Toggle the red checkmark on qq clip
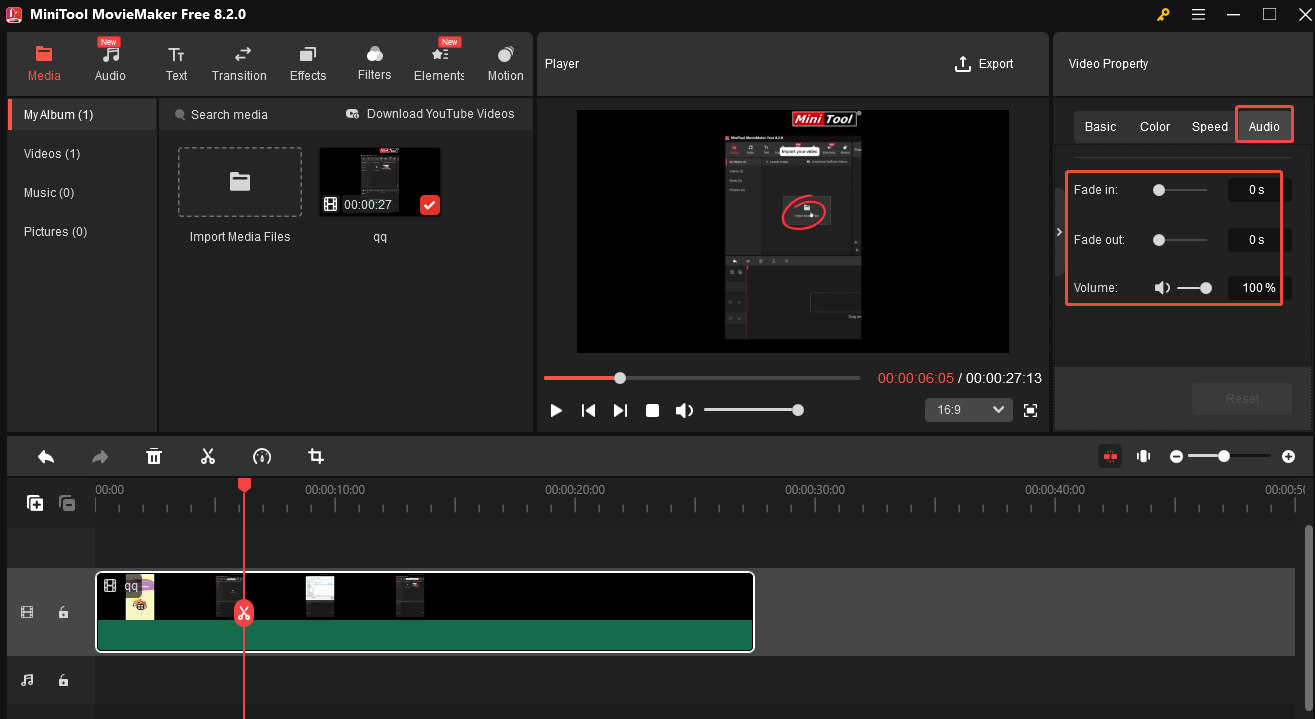Image resolution: width=1315 pixels, height=719 pixels. pos(429,205)
